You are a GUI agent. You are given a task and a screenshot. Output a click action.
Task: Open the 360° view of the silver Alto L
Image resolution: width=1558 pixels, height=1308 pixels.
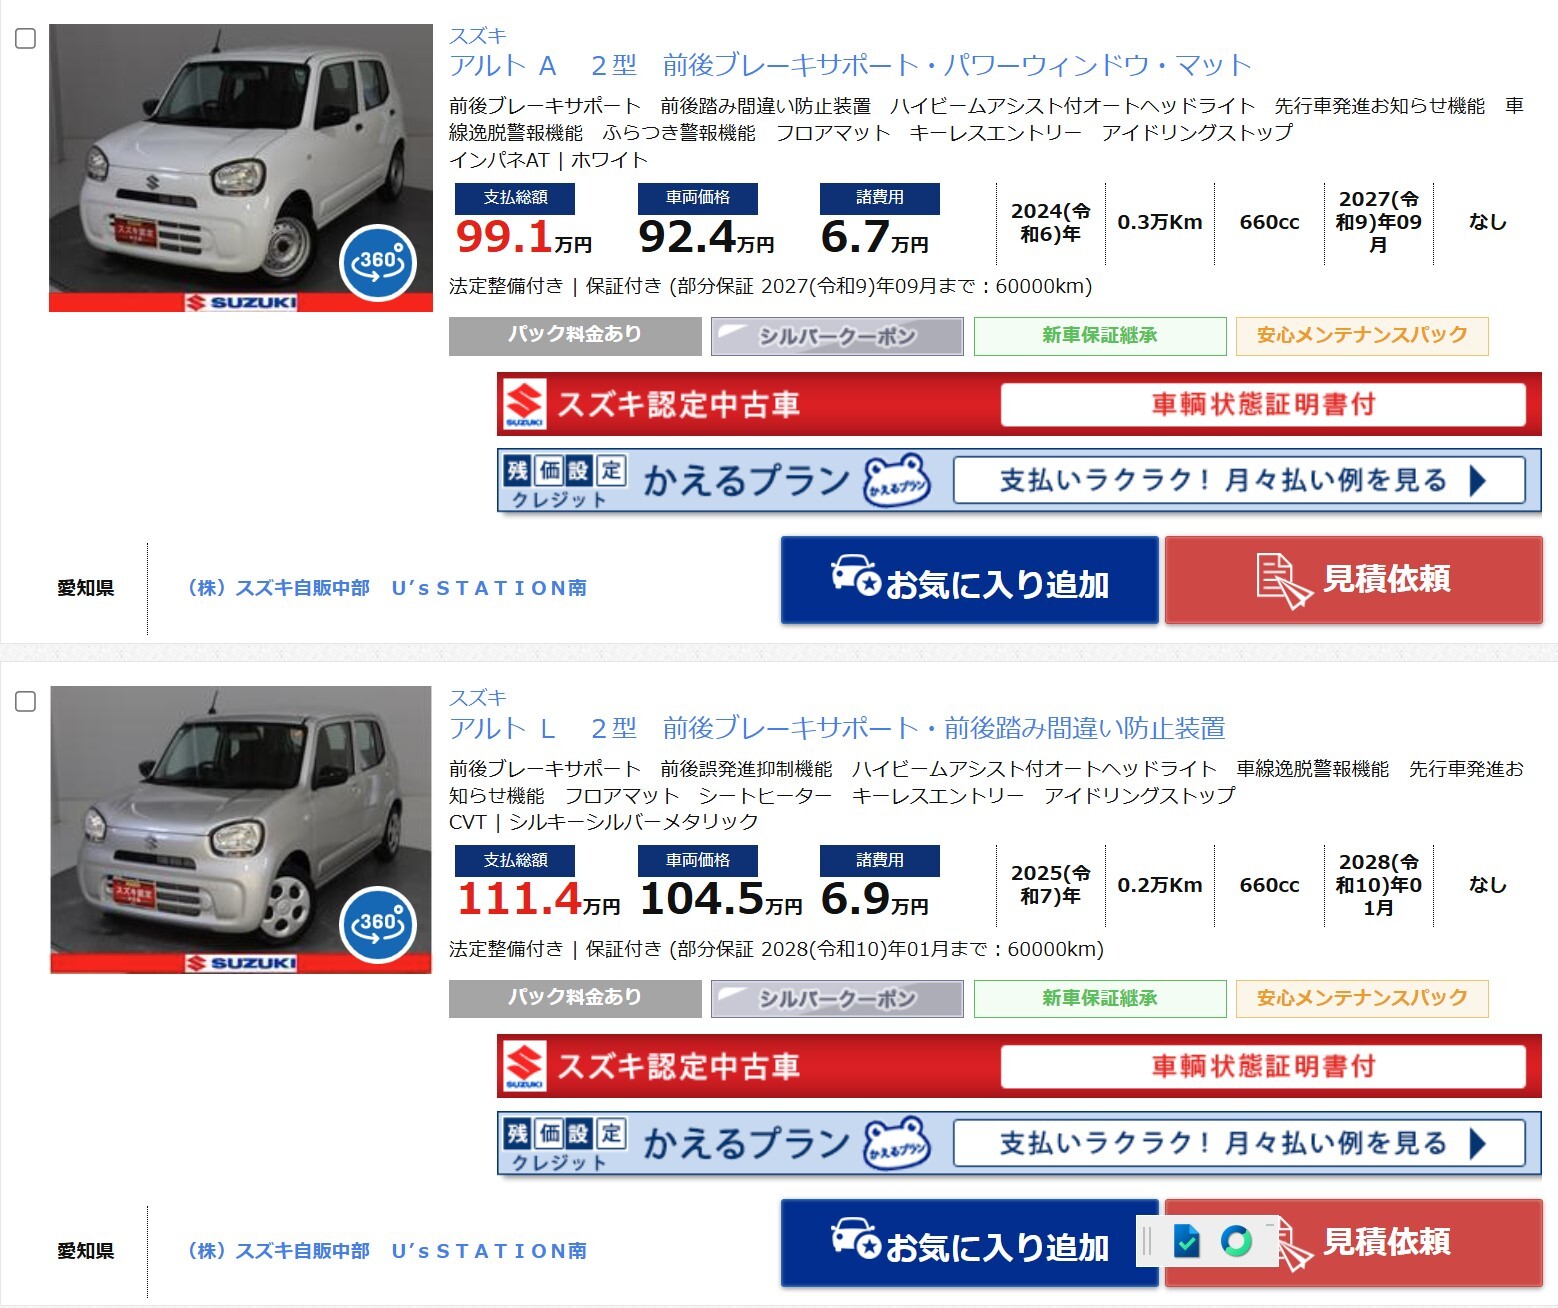coord(378,925)
